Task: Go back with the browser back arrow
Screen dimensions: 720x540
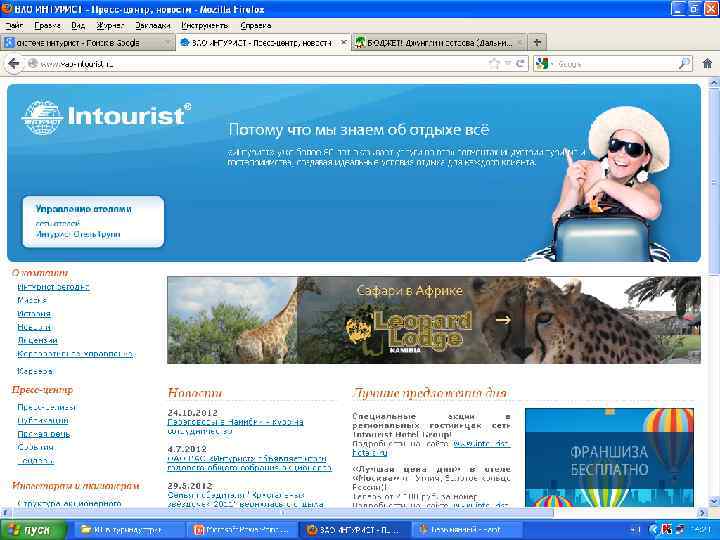Action: 13,63
